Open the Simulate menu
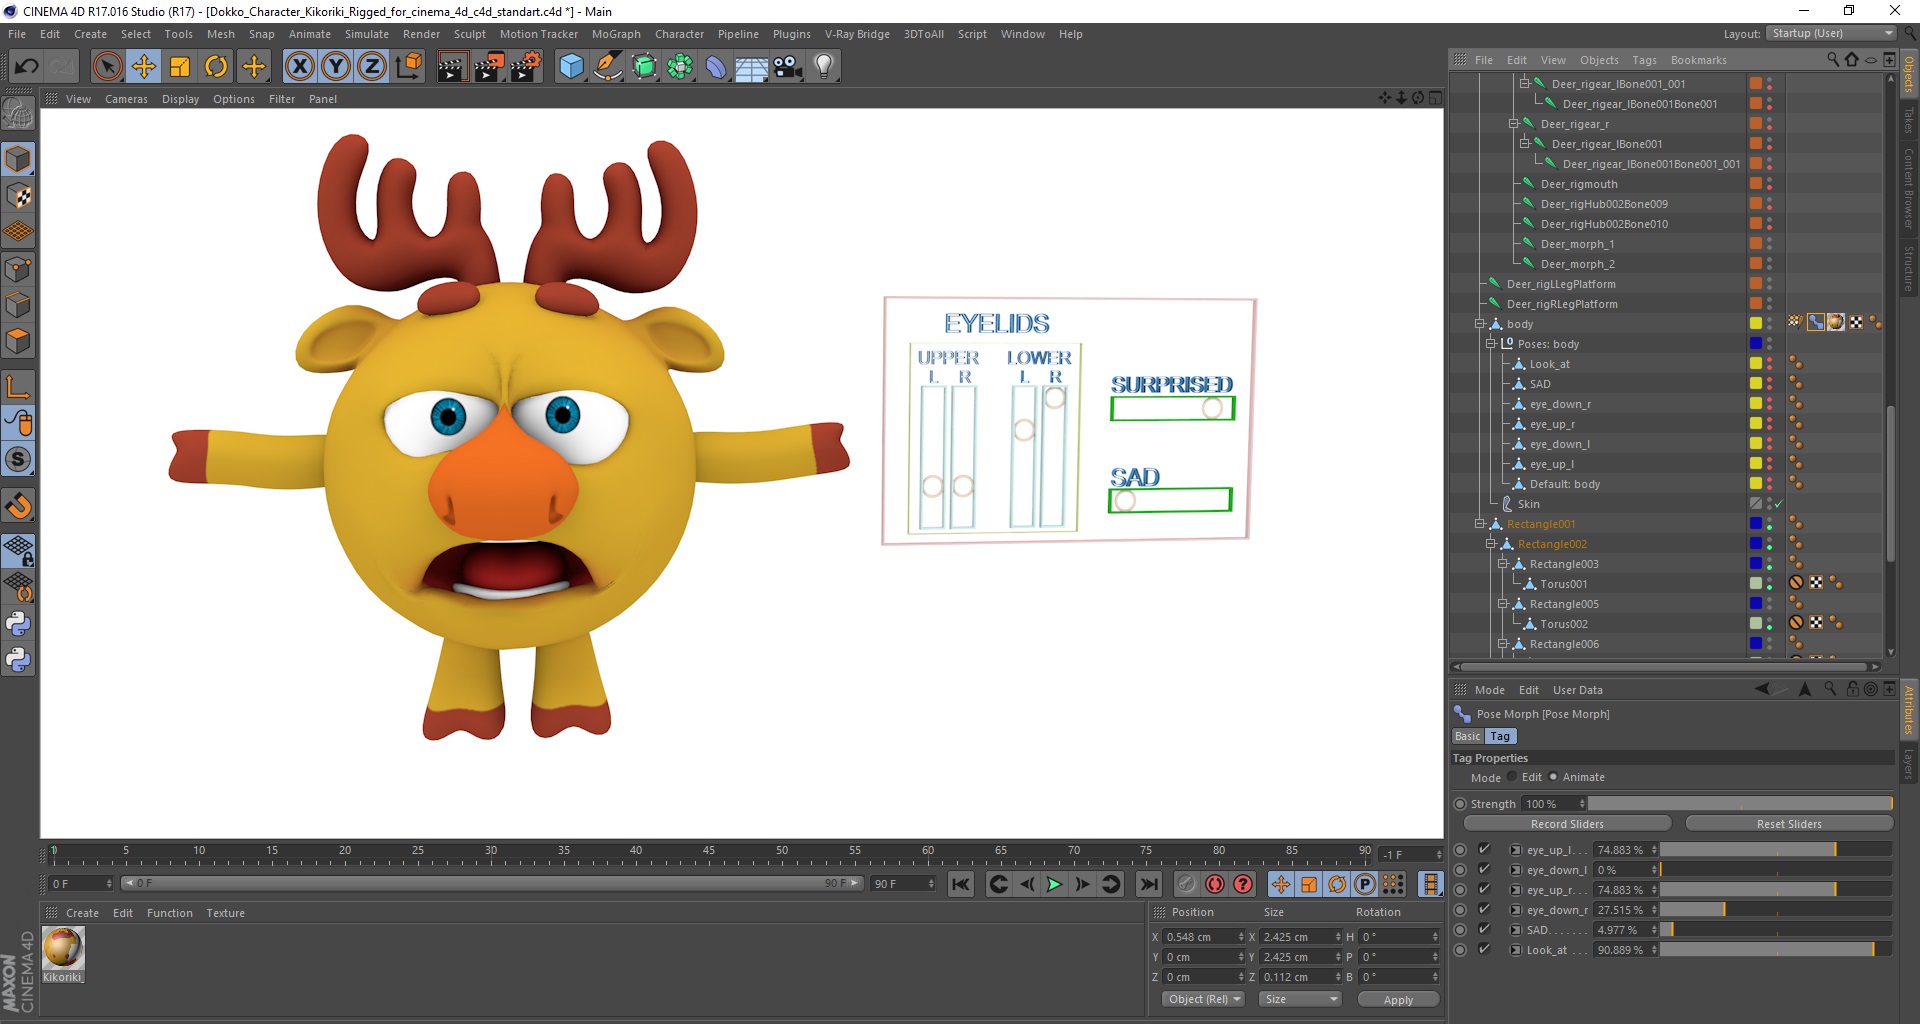Screen dimensions: 1920x1024 click(x=366, y=34)
